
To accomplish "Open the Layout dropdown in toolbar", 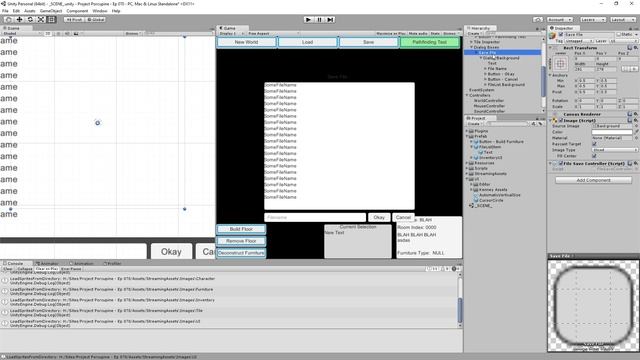I will [x=622, y=20].
